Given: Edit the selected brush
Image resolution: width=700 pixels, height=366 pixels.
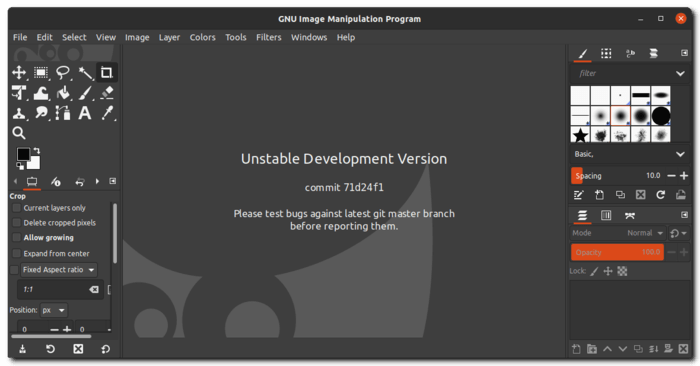Looking at the screenshot, I should point(579,195).
